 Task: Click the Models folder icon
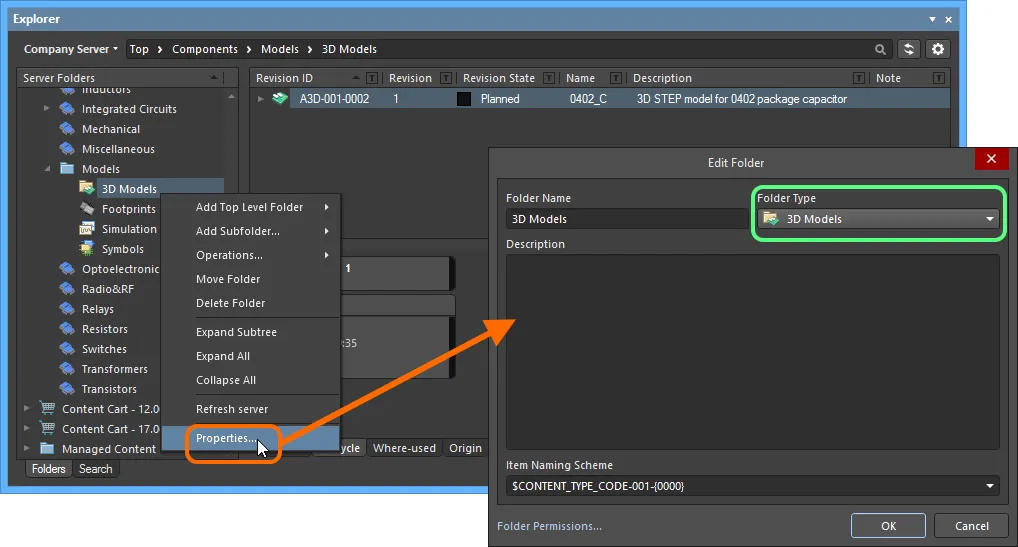[x=67, y=169]
